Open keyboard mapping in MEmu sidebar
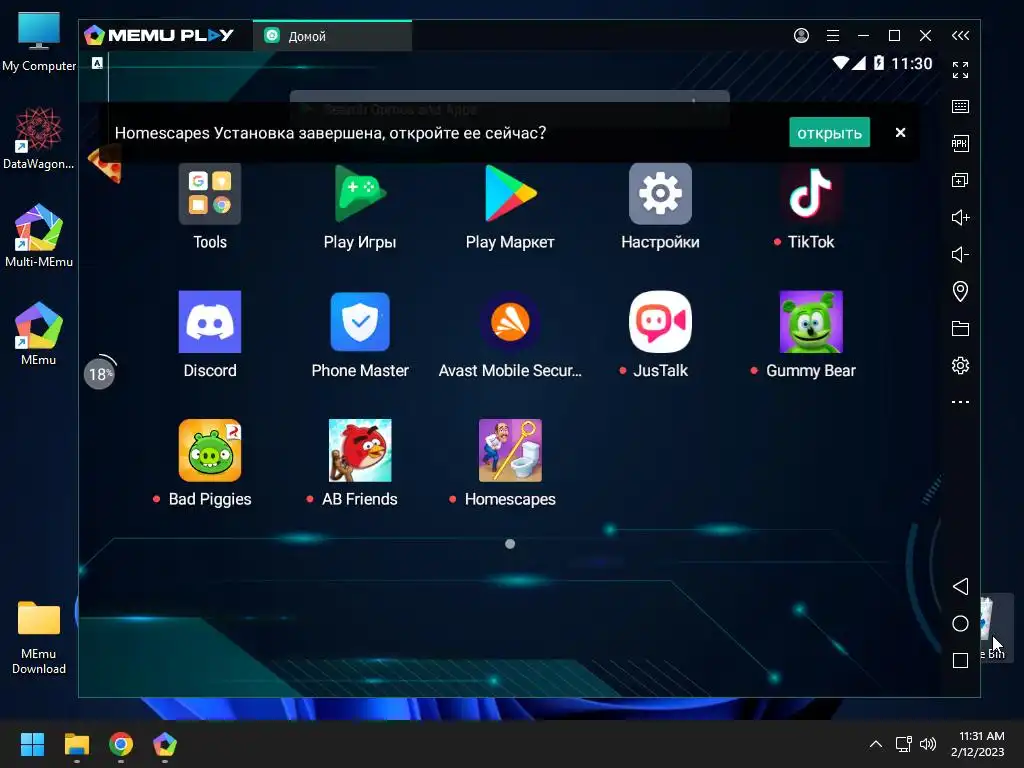The image size is (1024, 768). pos(960,106)
